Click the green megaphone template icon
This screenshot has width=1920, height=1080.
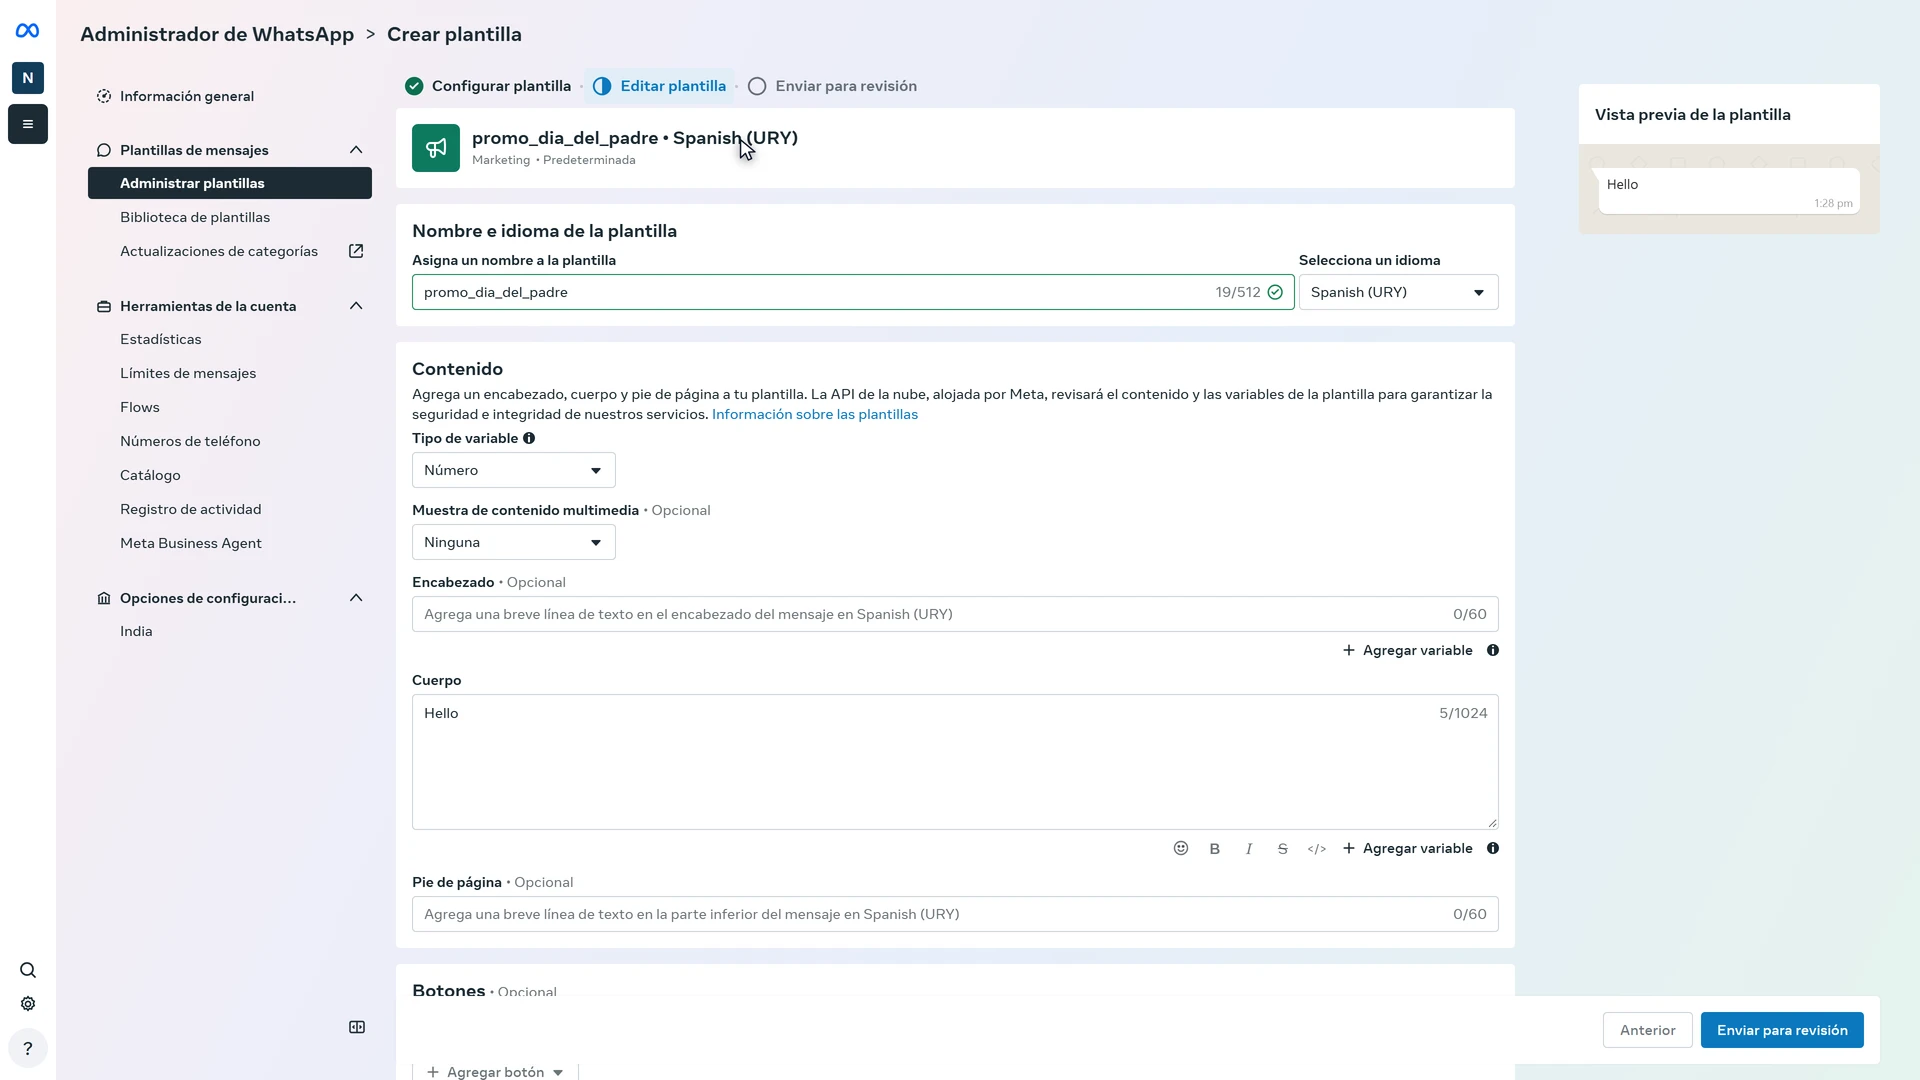pos(436,148)
